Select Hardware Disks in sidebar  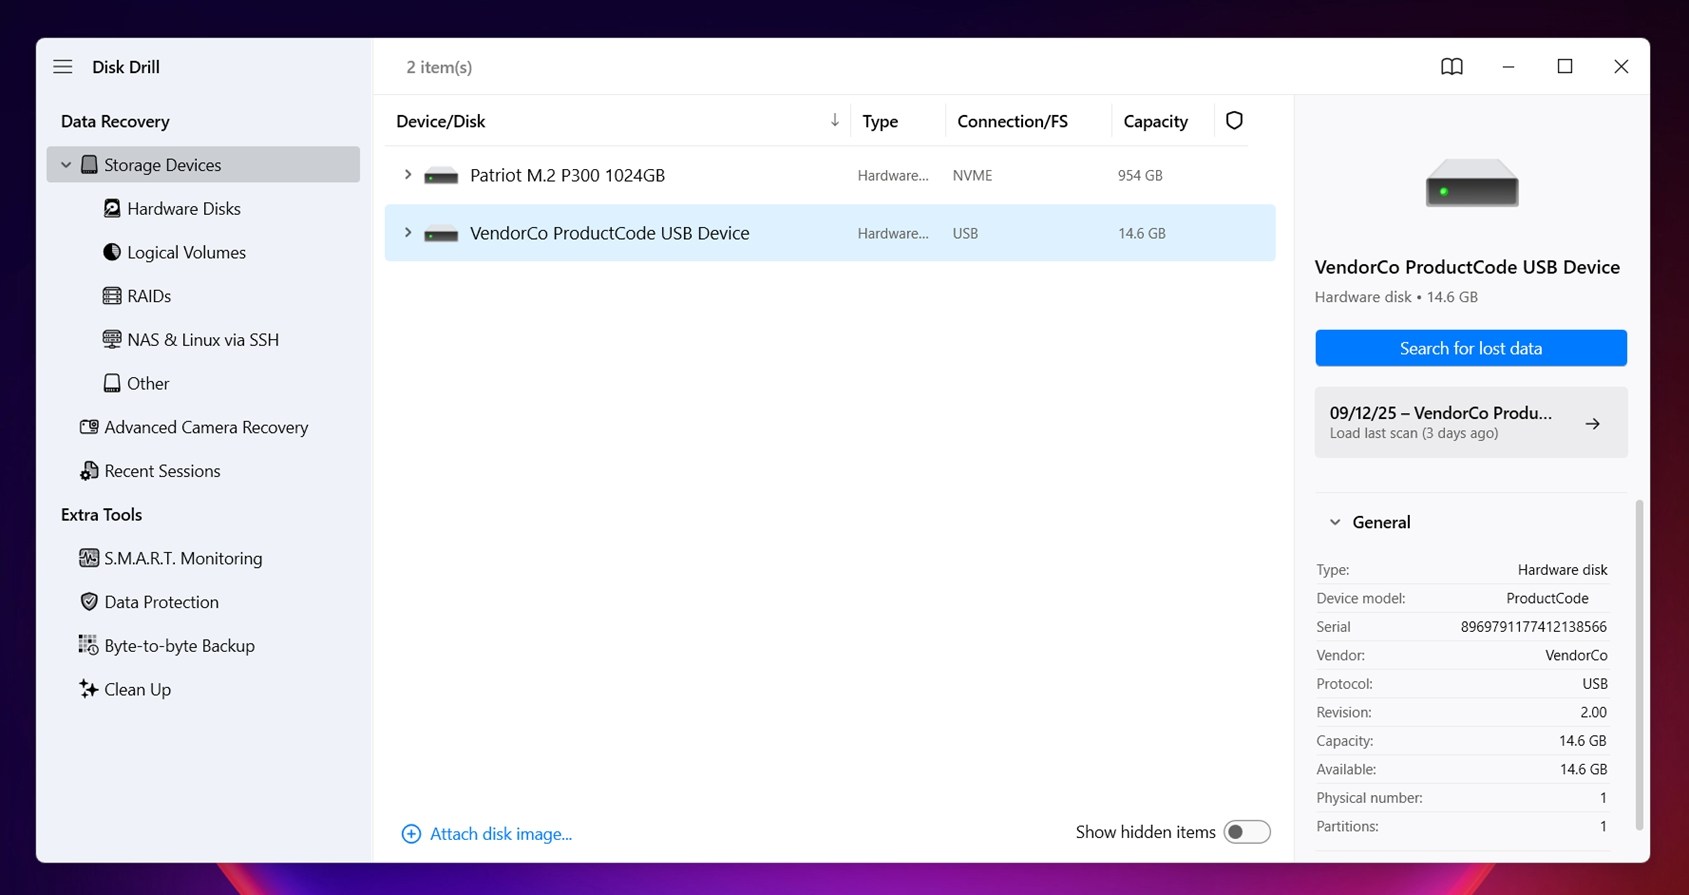(x=183, y=209)
